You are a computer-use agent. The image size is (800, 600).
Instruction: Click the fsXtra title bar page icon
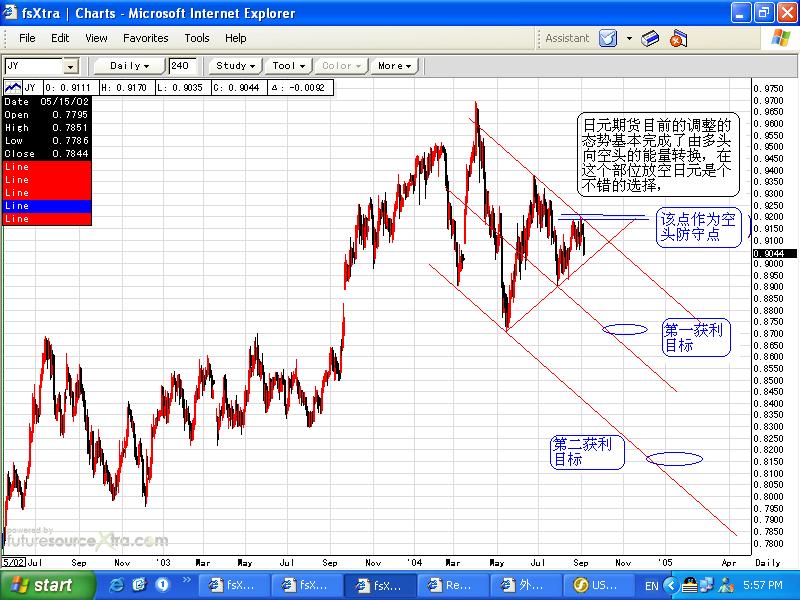click(10, 12)
